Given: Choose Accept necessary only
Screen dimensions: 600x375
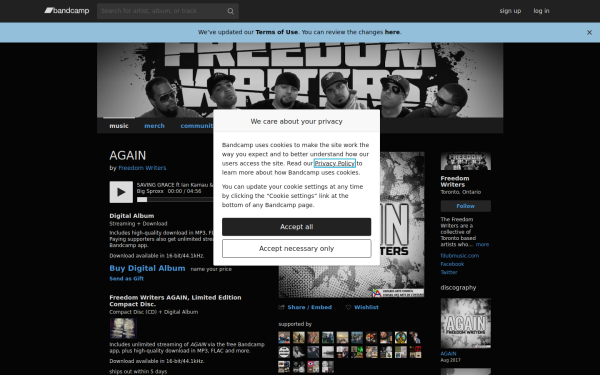Looking at the screenshot, I should click(296, 249).
